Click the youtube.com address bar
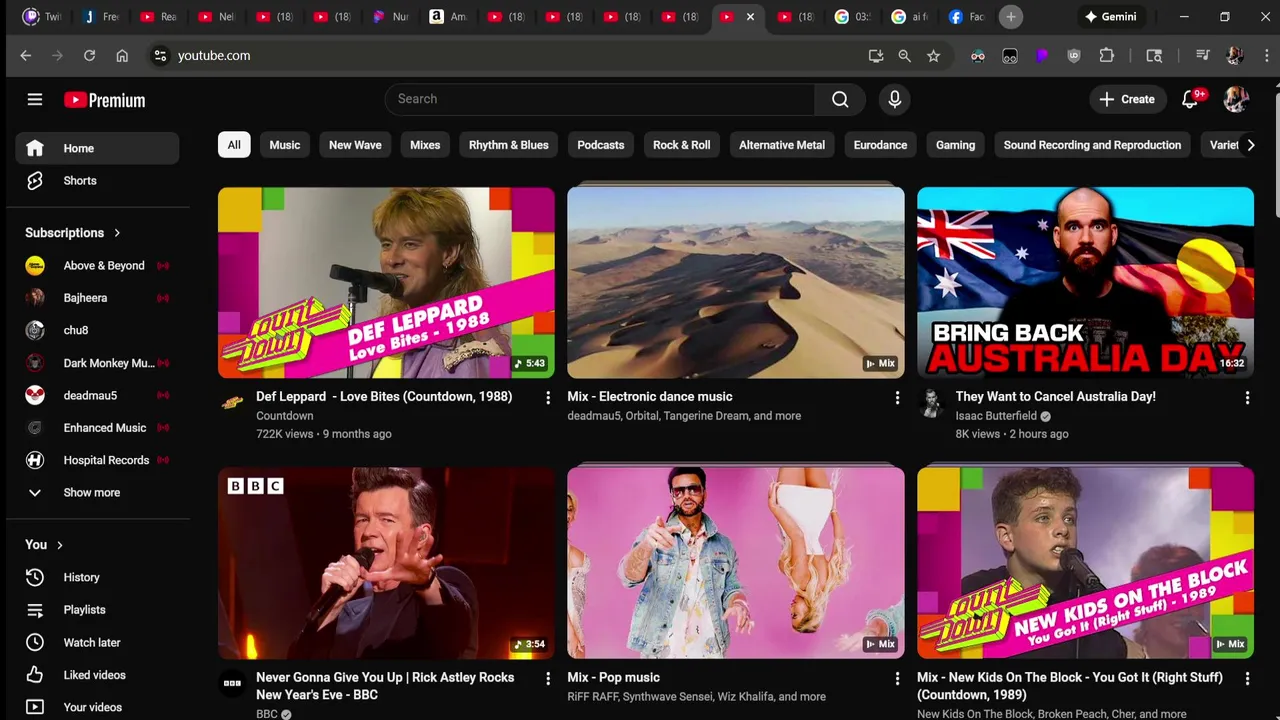 (505, 56)
